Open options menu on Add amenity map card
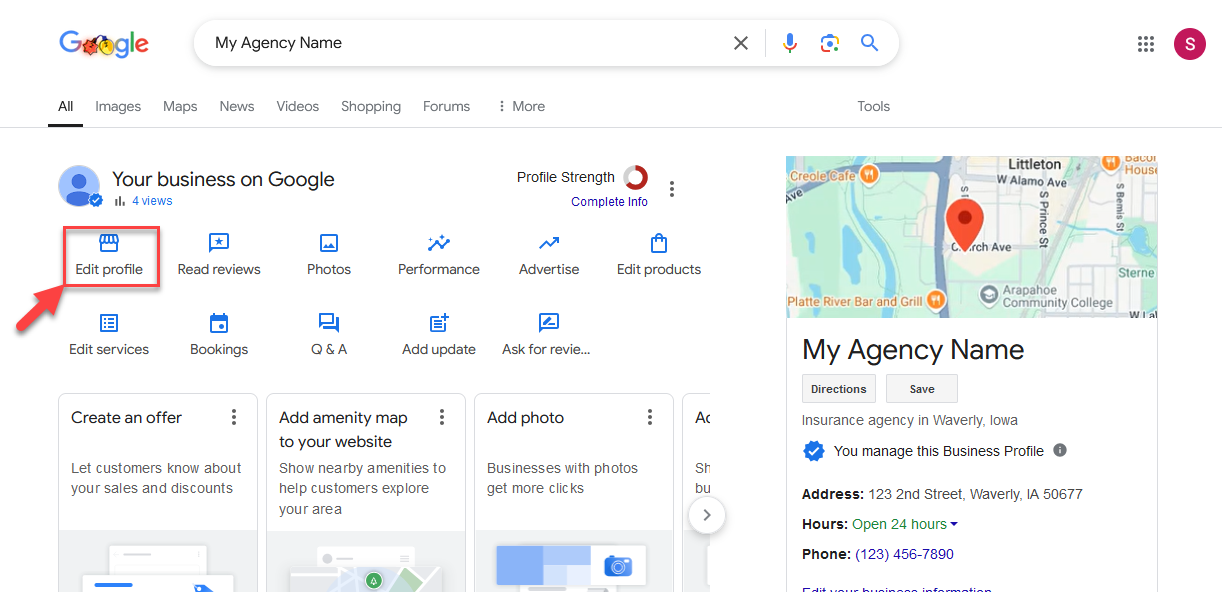The width and height of the screenshot is (1222, 592). point(442,417)
